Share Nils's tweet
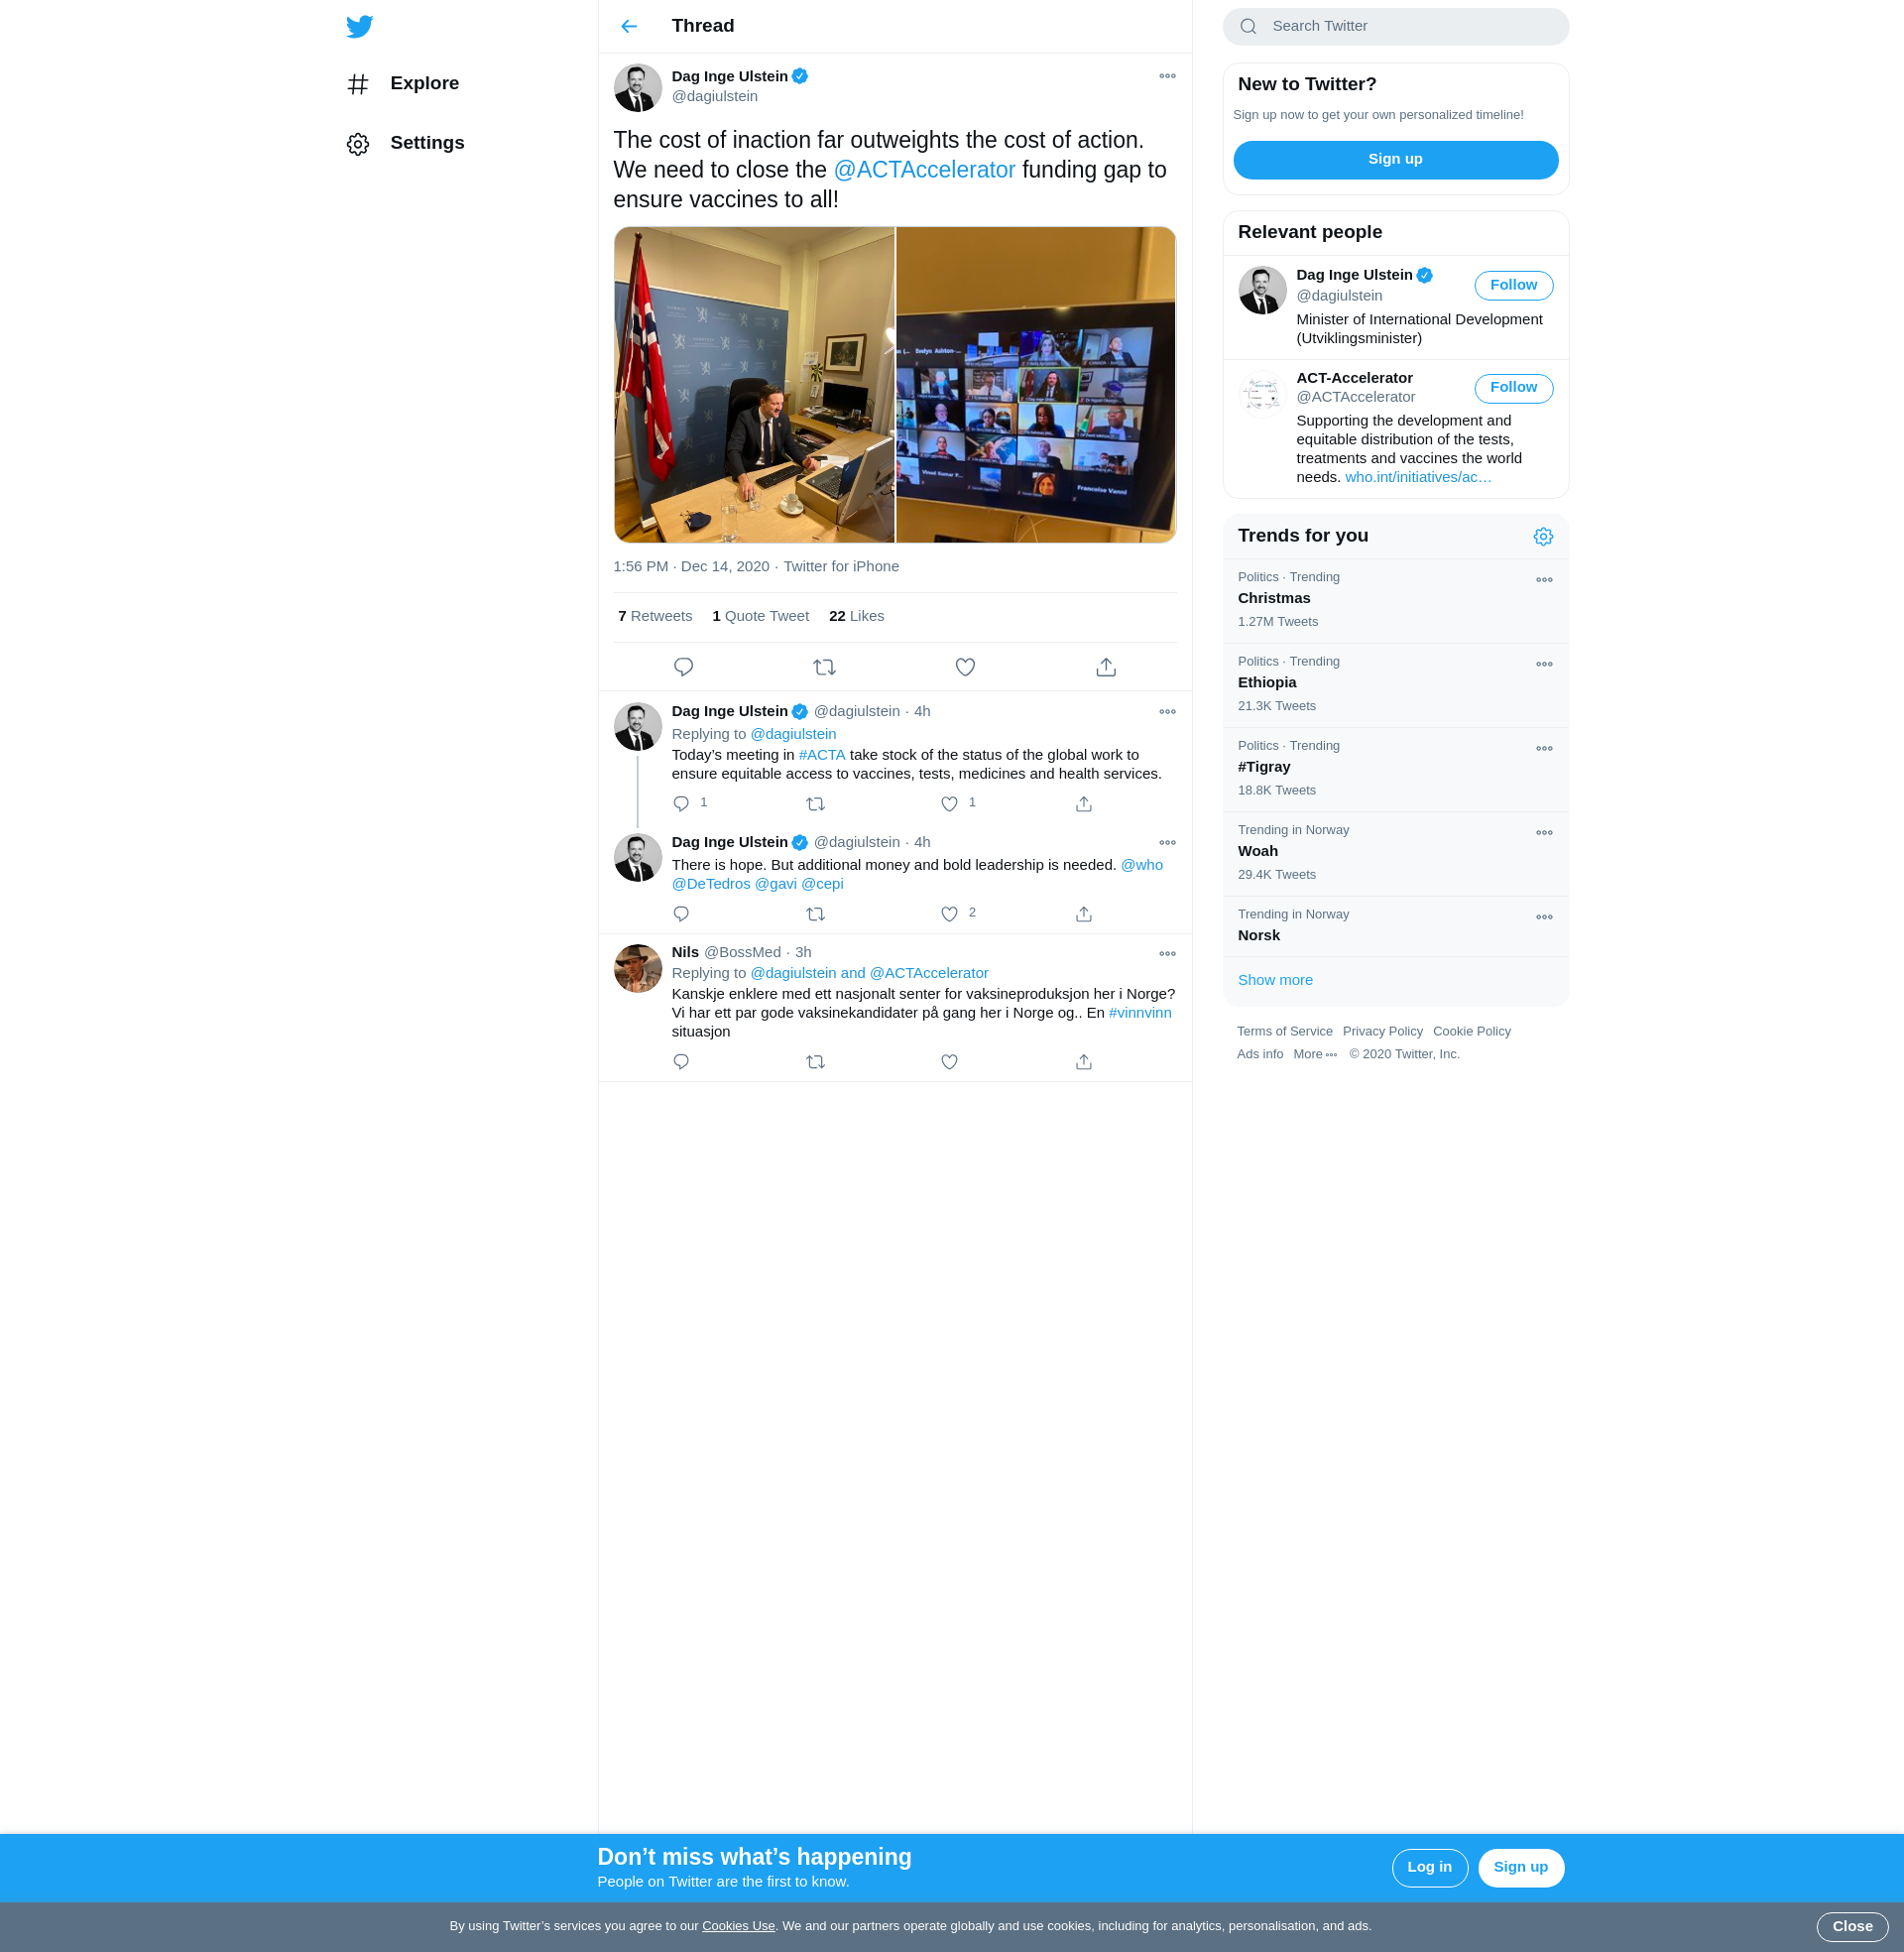The height and width of the screenshot is (1952, 1904). pyautogui.click(x=1084, y=1062)
